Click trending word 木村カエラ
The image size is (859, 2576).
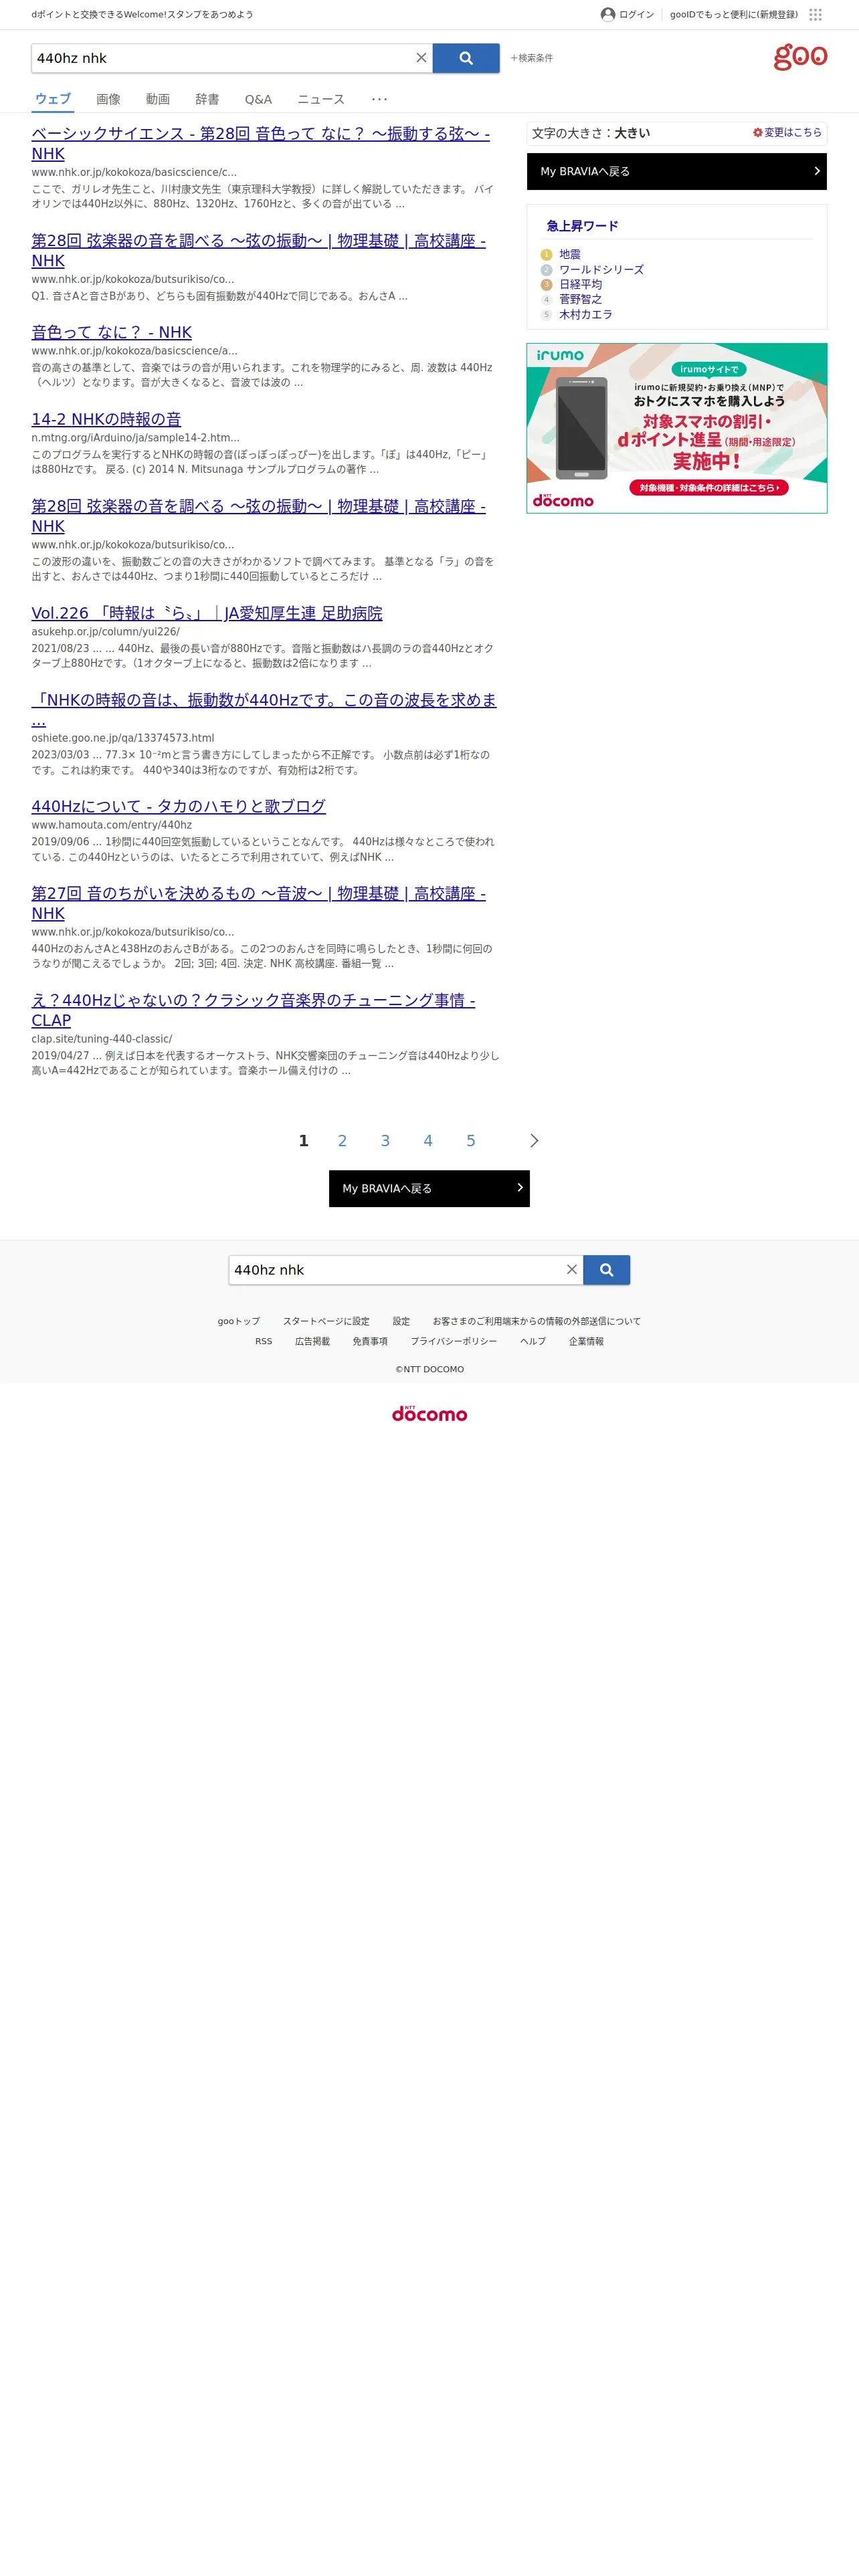pyautogui.click(x=586, y=314)
